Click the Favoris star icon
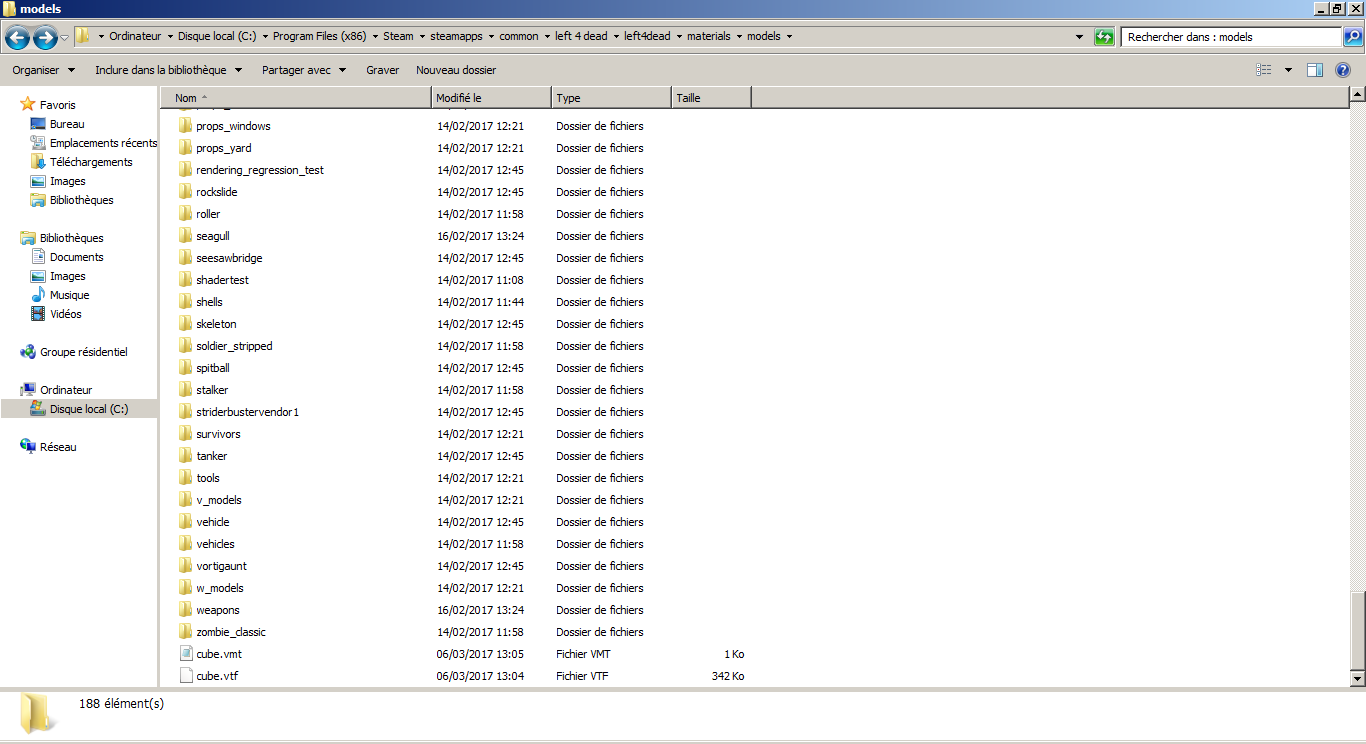This screenshot has height=744, width=1366. coord(28,105)
